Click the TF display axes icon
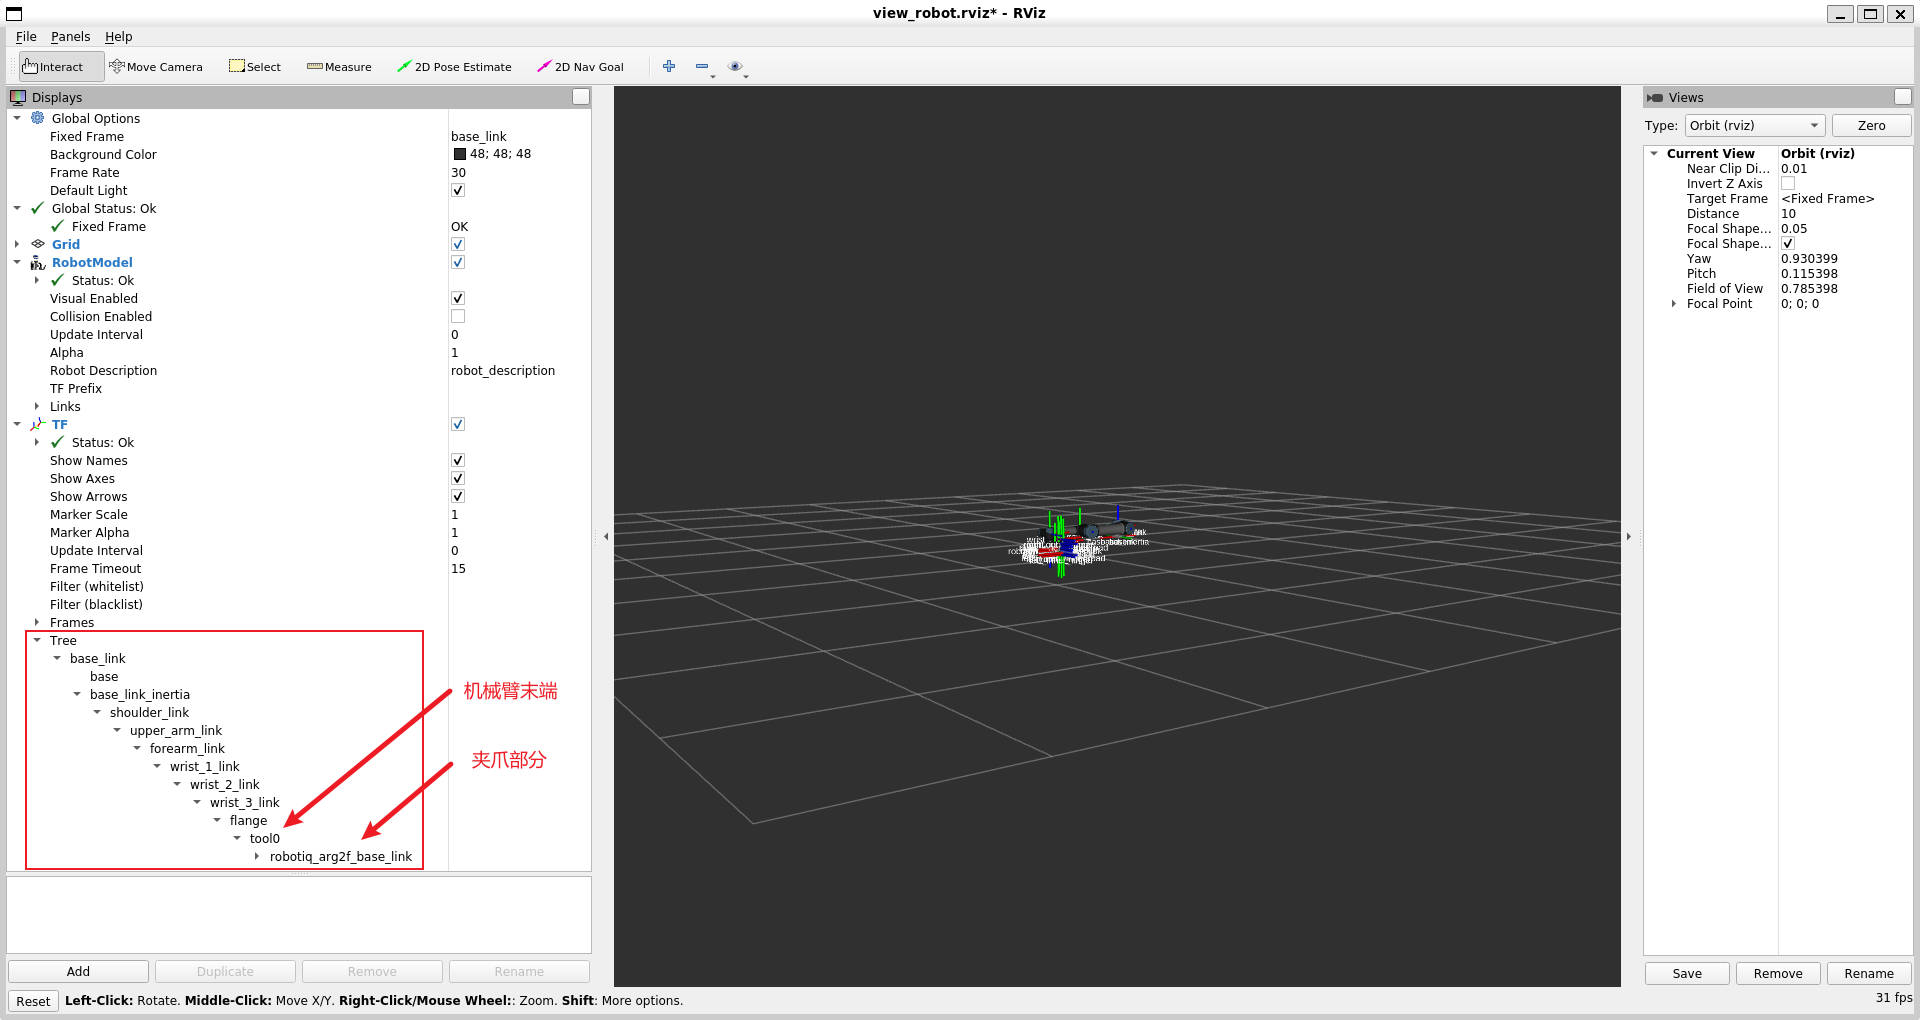1920x1020 pixels. pyautogui.click(x=38, y=424)
